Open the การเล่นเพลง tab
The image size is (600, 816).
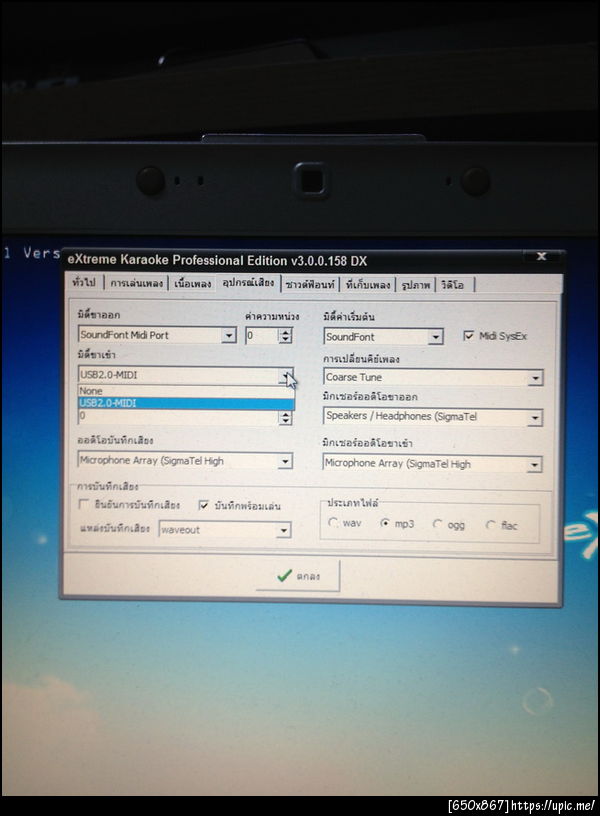(136, 284)
